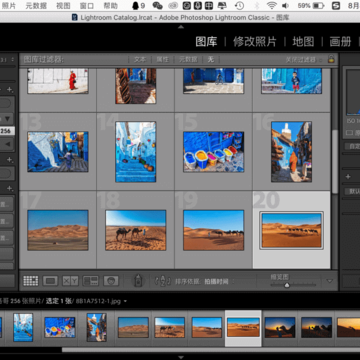Collapse the filmstrip with bottom arrow
This screenshot has height=360, width=360.
181,357
